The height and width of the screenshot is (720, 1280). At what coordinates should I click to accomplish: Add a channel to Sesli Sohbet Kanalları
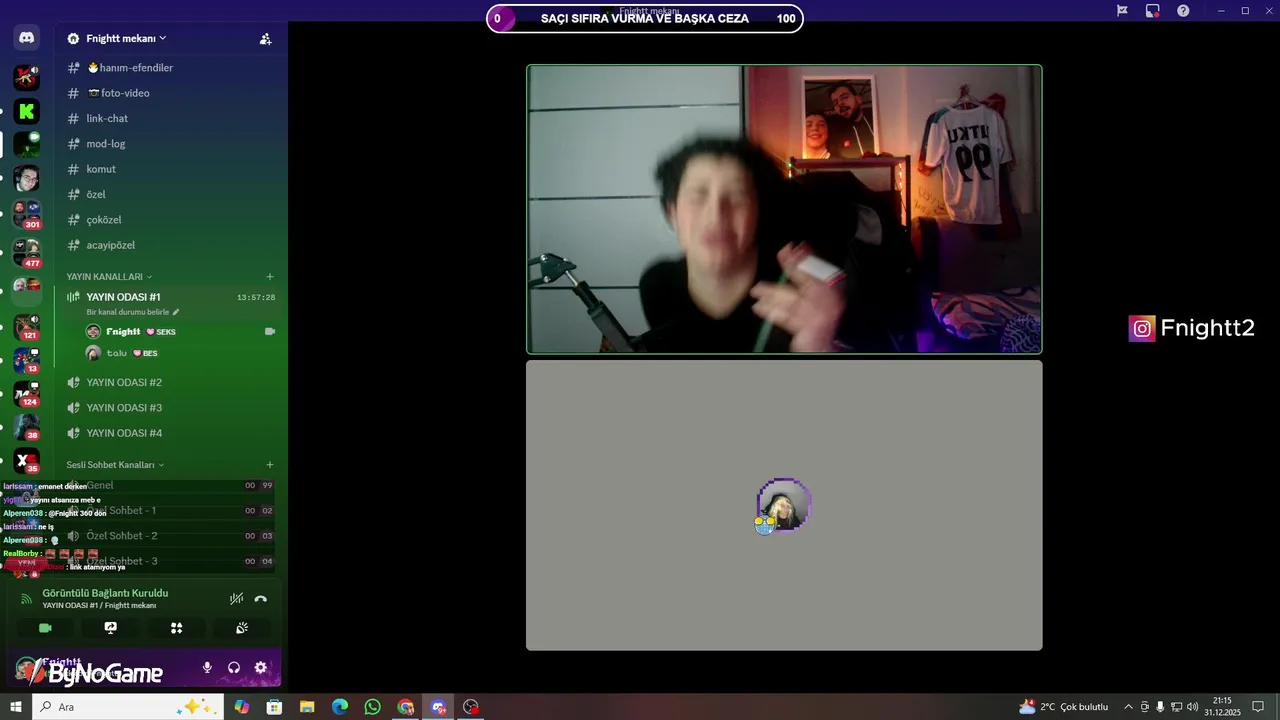point(270,465)
